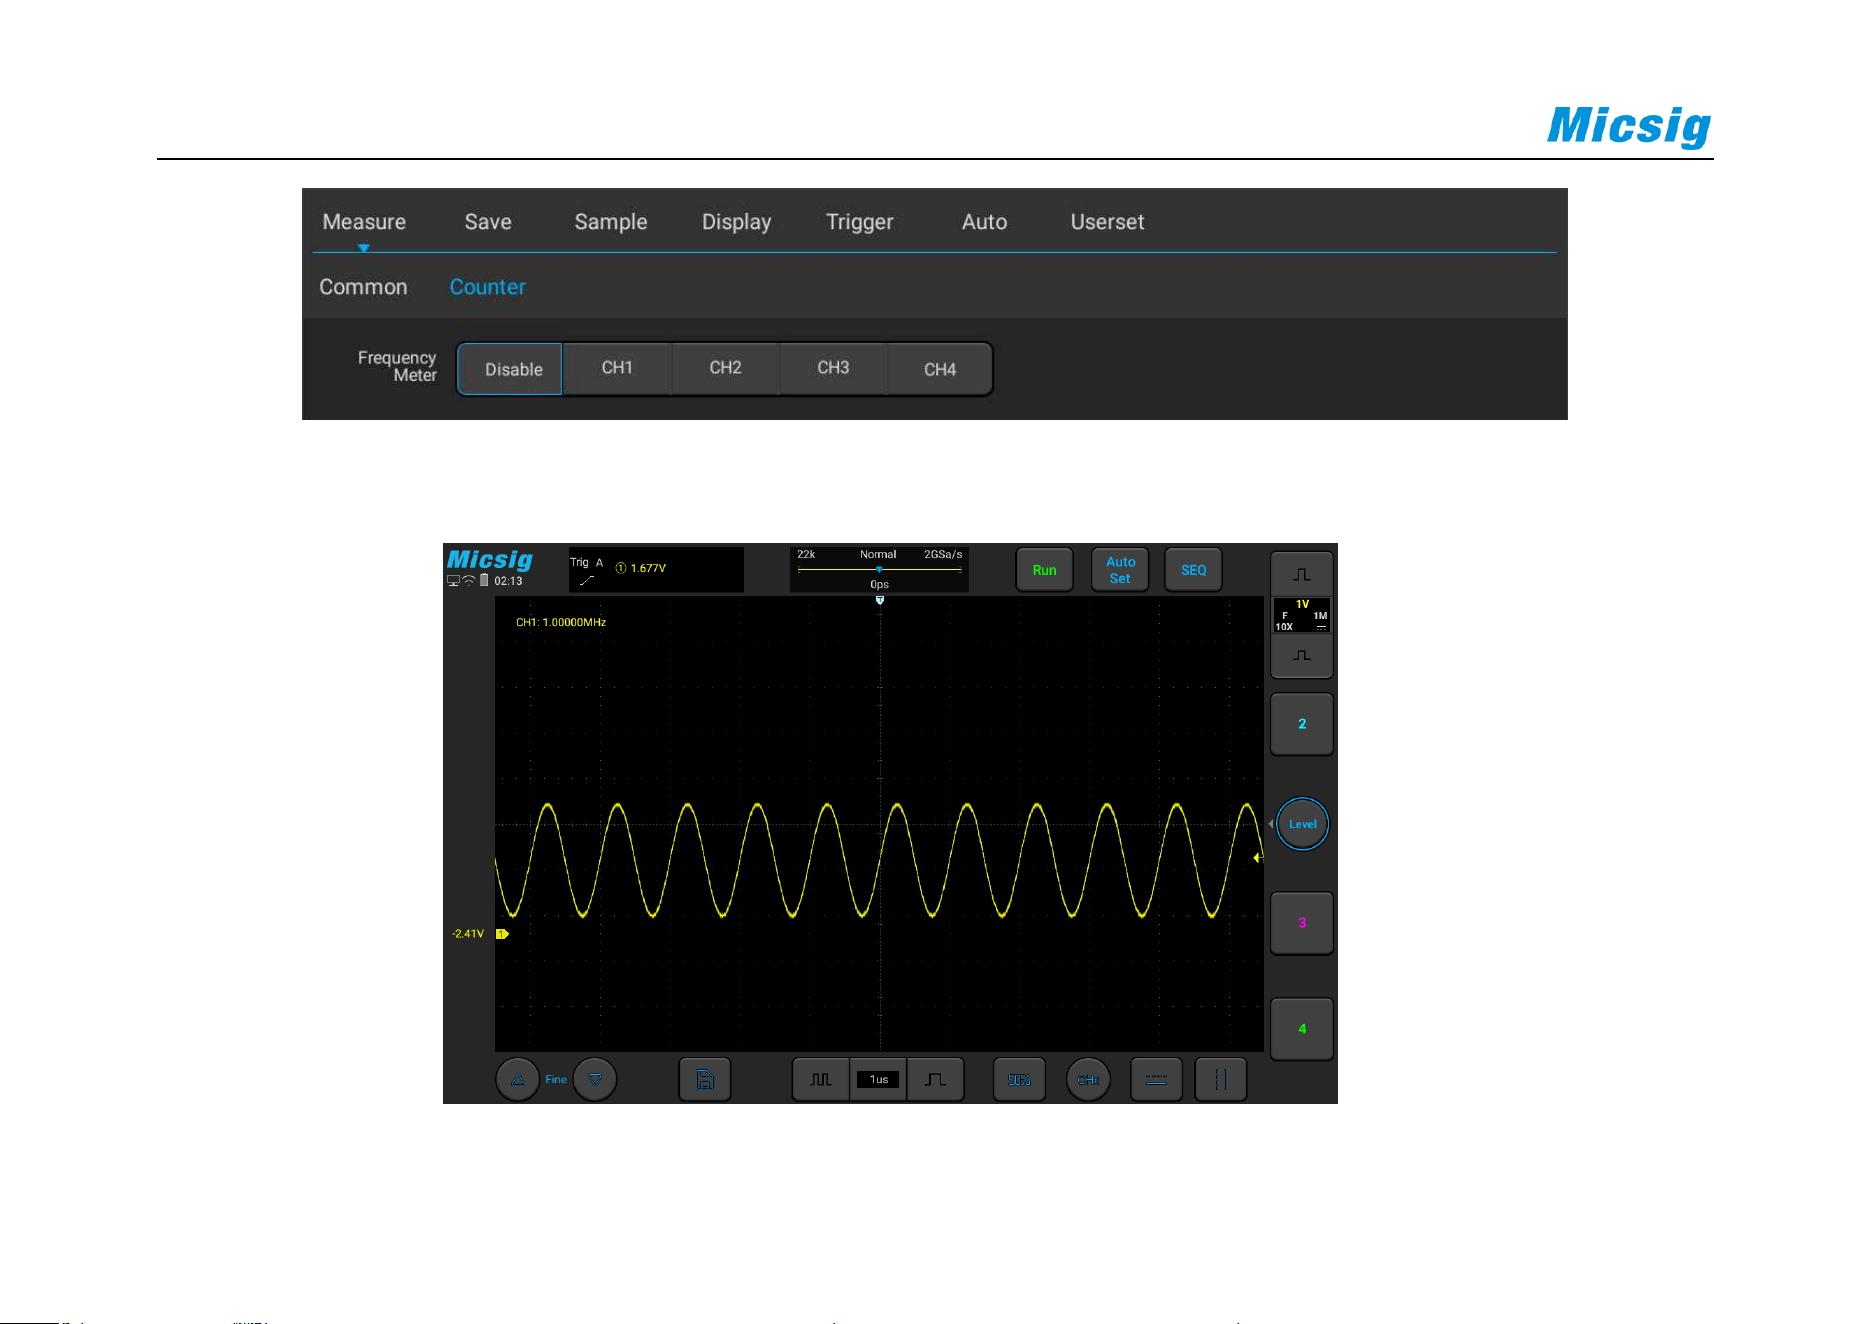Click the 0ps delay time readout
This screenshot has width=1872, height=1324.
click(879, 584)
